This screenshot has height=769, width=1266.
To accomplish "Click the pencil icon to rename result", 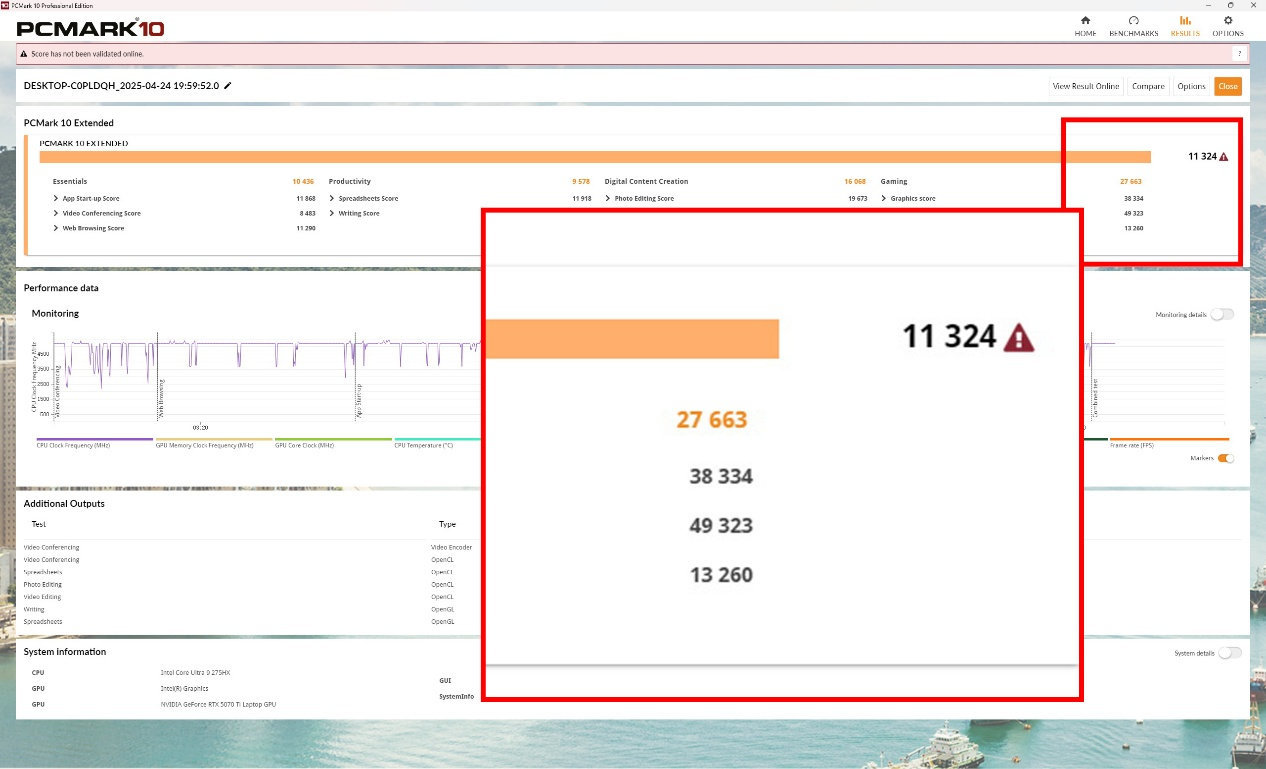I will (x=228, y=86).
